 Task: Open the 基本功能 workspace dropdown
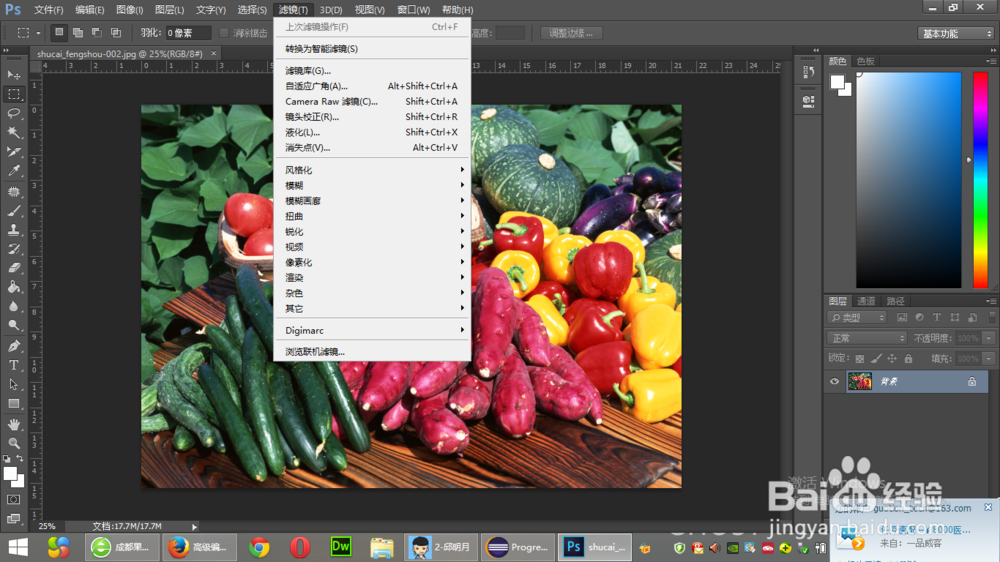(x=955, y=33)
